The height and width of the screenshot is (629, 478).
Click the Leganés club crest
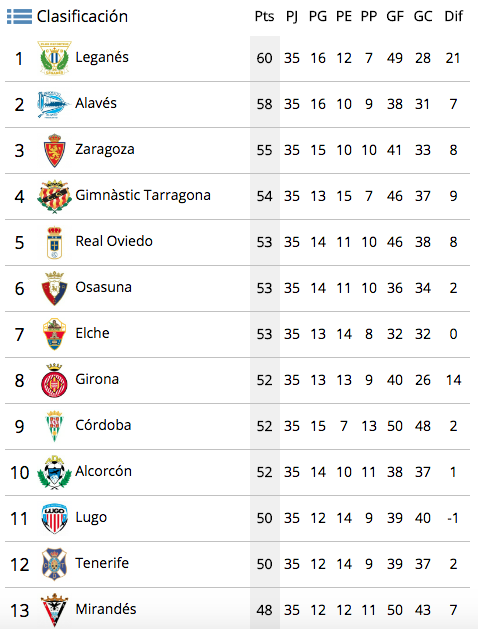pos(54,58)
